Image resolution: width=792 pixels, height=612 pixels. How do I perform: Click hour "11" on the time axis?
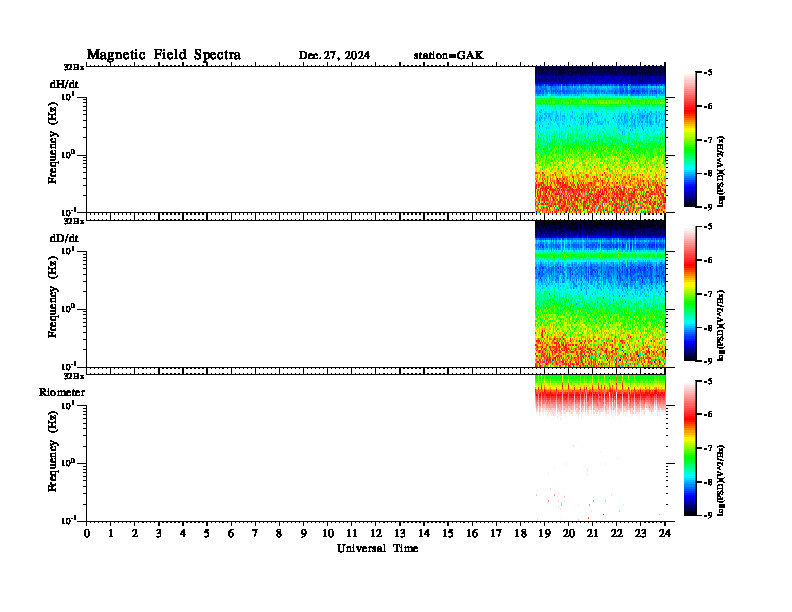click(x=352, y=533)
